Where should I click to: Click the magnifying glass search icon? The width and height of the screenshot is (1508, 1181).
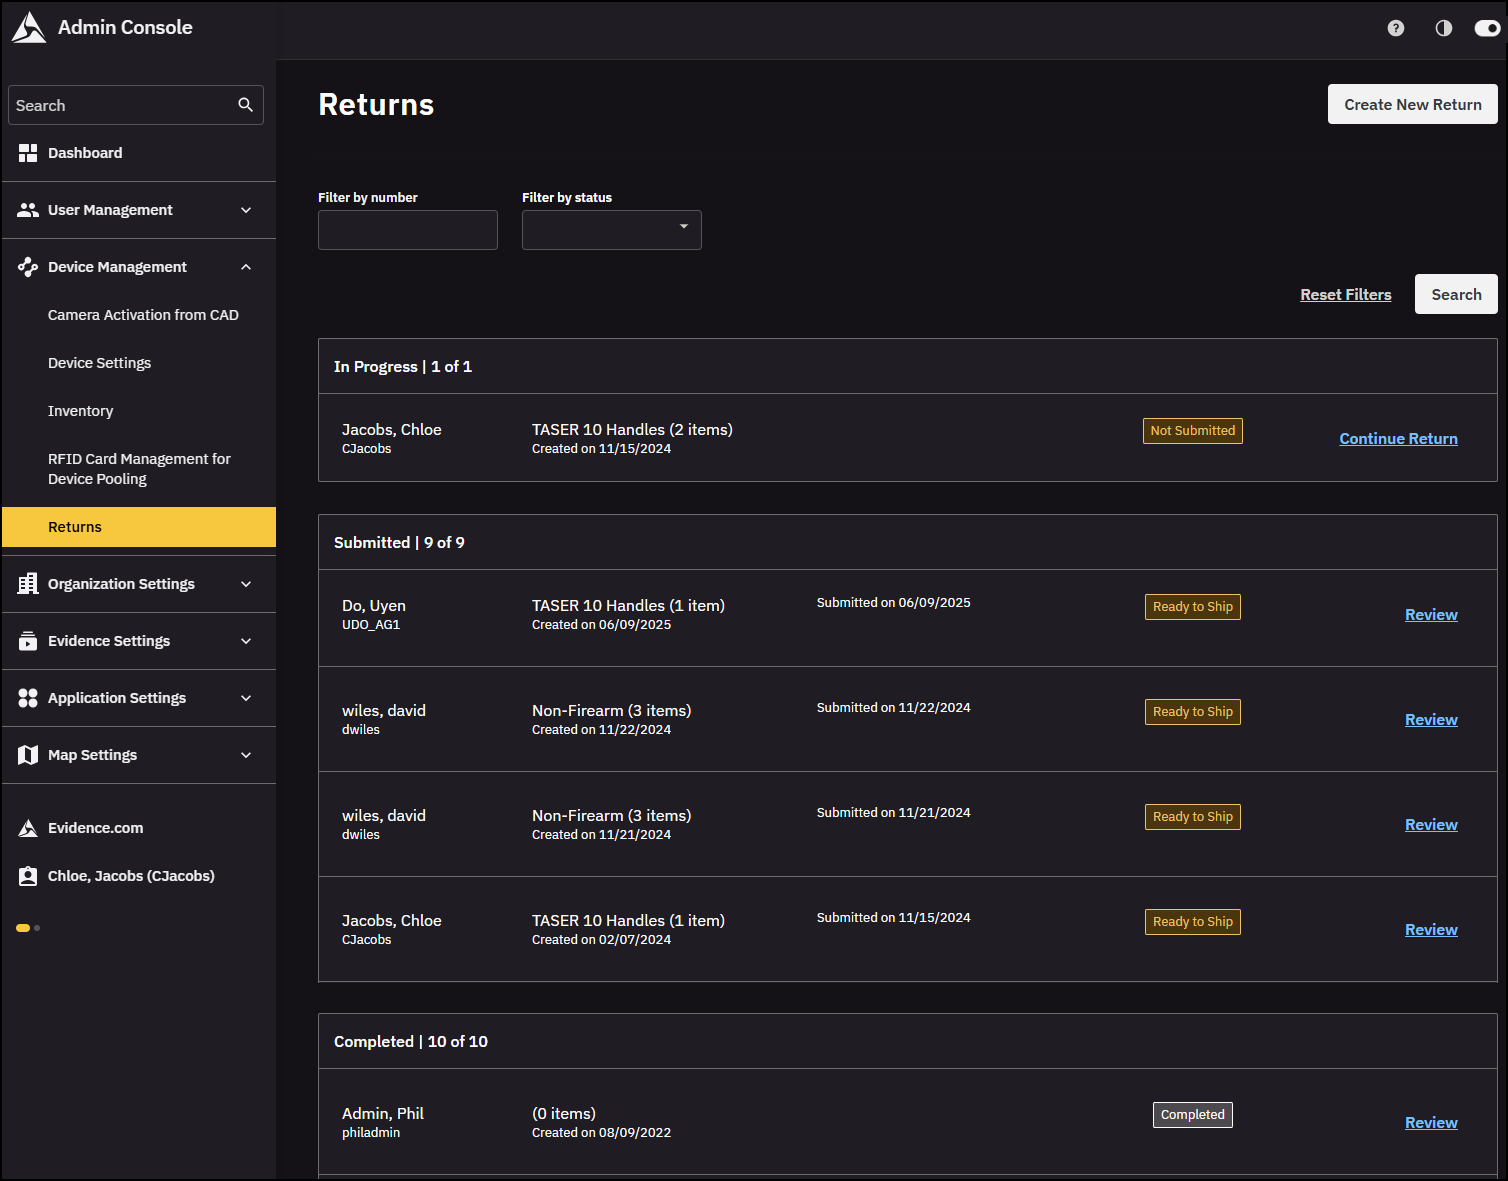point(245,104)
